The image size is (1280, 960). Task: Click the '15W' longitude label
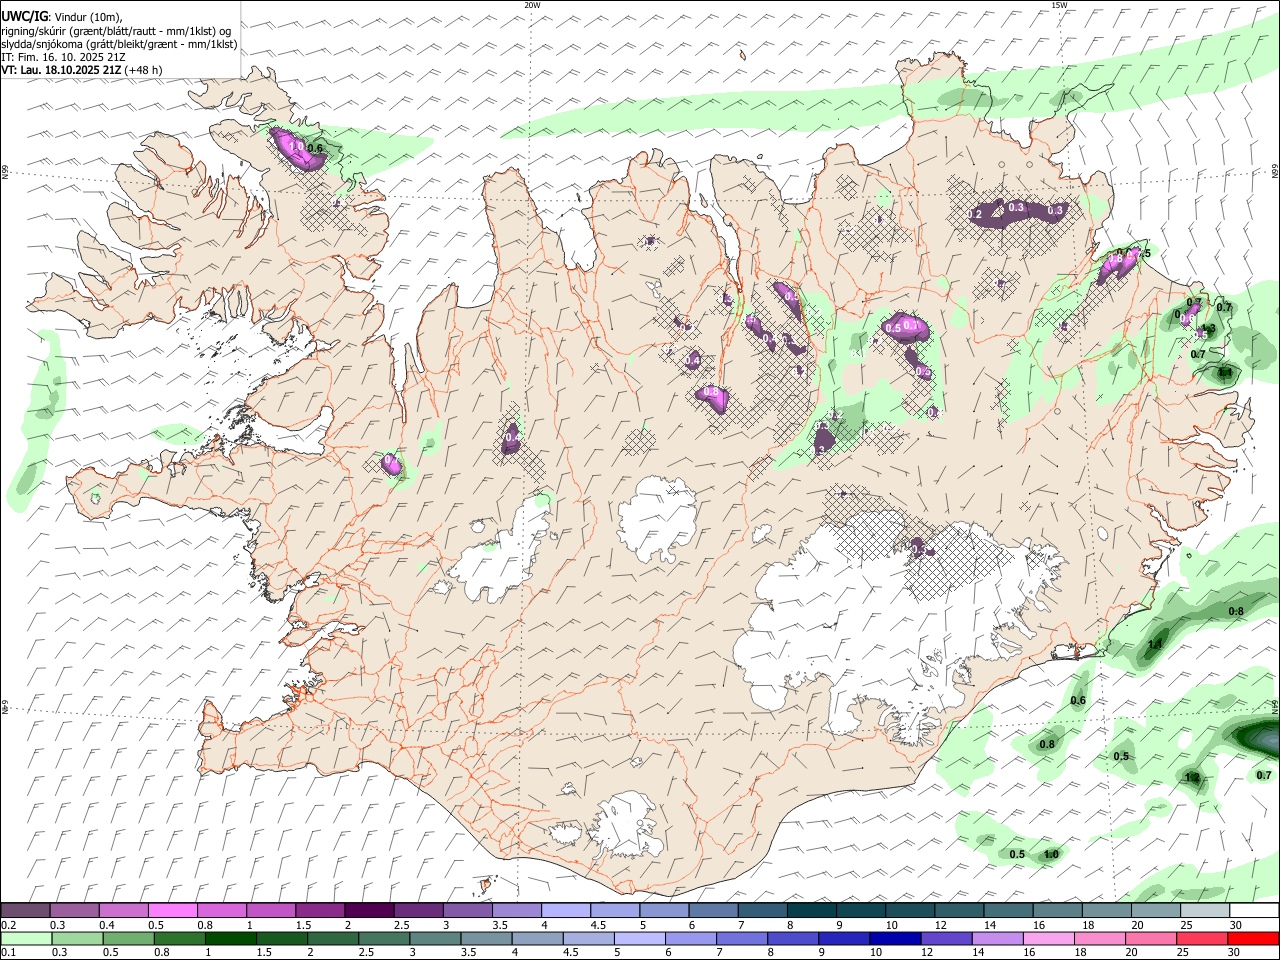click(x=1059, y=5)
